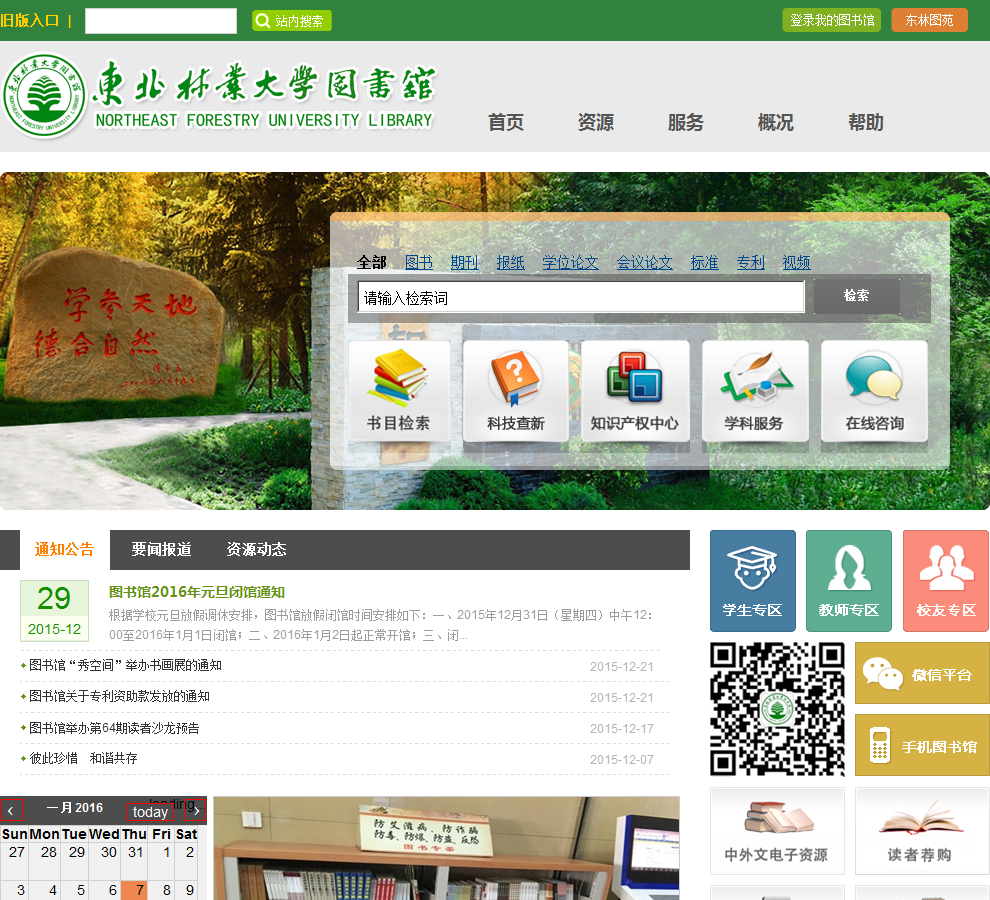990x900 pixels.
Task: Click the 2015-12-17 date text
Action: tap(622, 728)
